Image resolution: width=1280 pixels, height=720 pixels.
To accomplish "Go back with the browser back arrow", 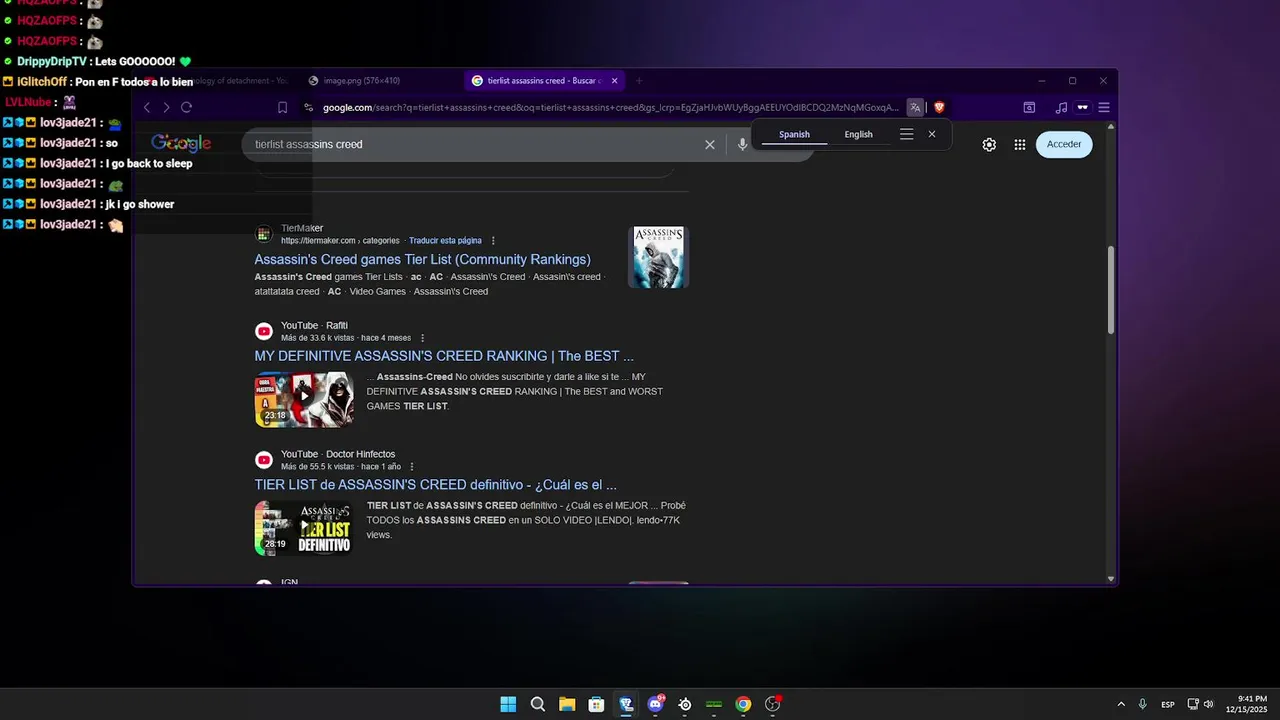I will pos(147,107).
